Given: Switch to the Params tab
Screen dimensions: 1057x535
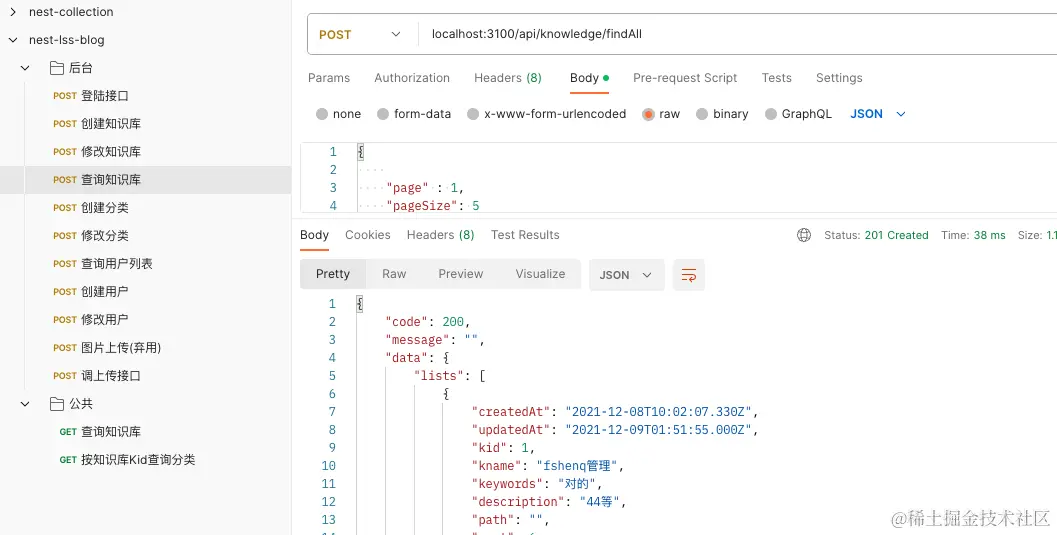Looking at the screenshot, I should (329, 77).
